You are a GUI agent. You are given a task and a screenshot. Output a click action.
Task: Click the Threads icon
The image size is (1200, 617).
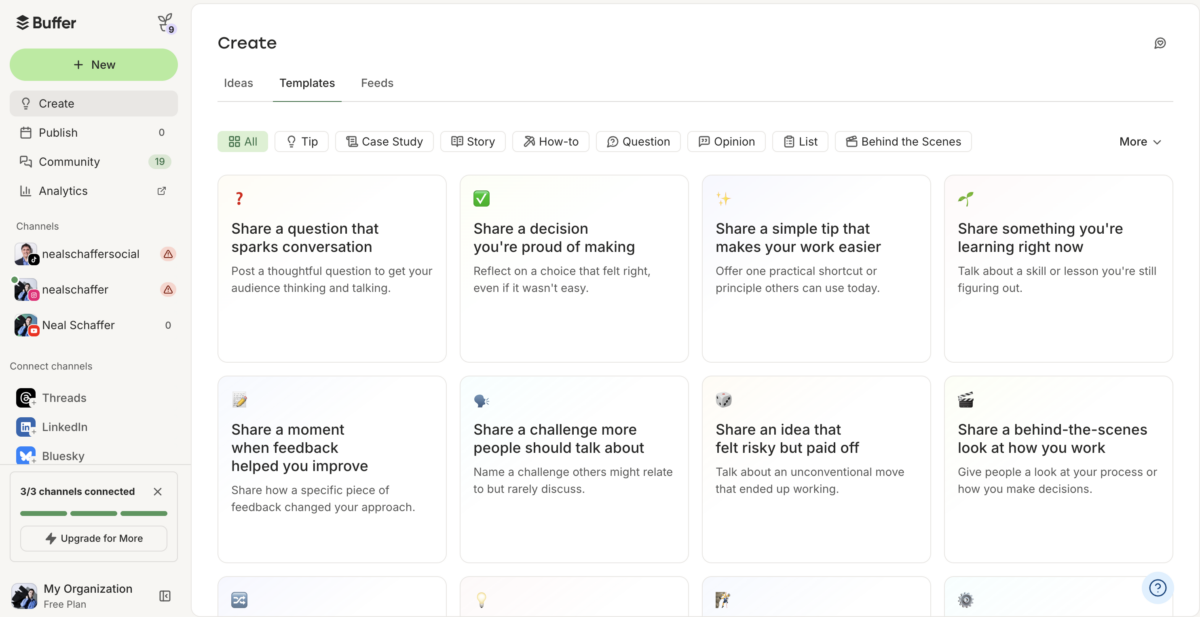(26, 398)
